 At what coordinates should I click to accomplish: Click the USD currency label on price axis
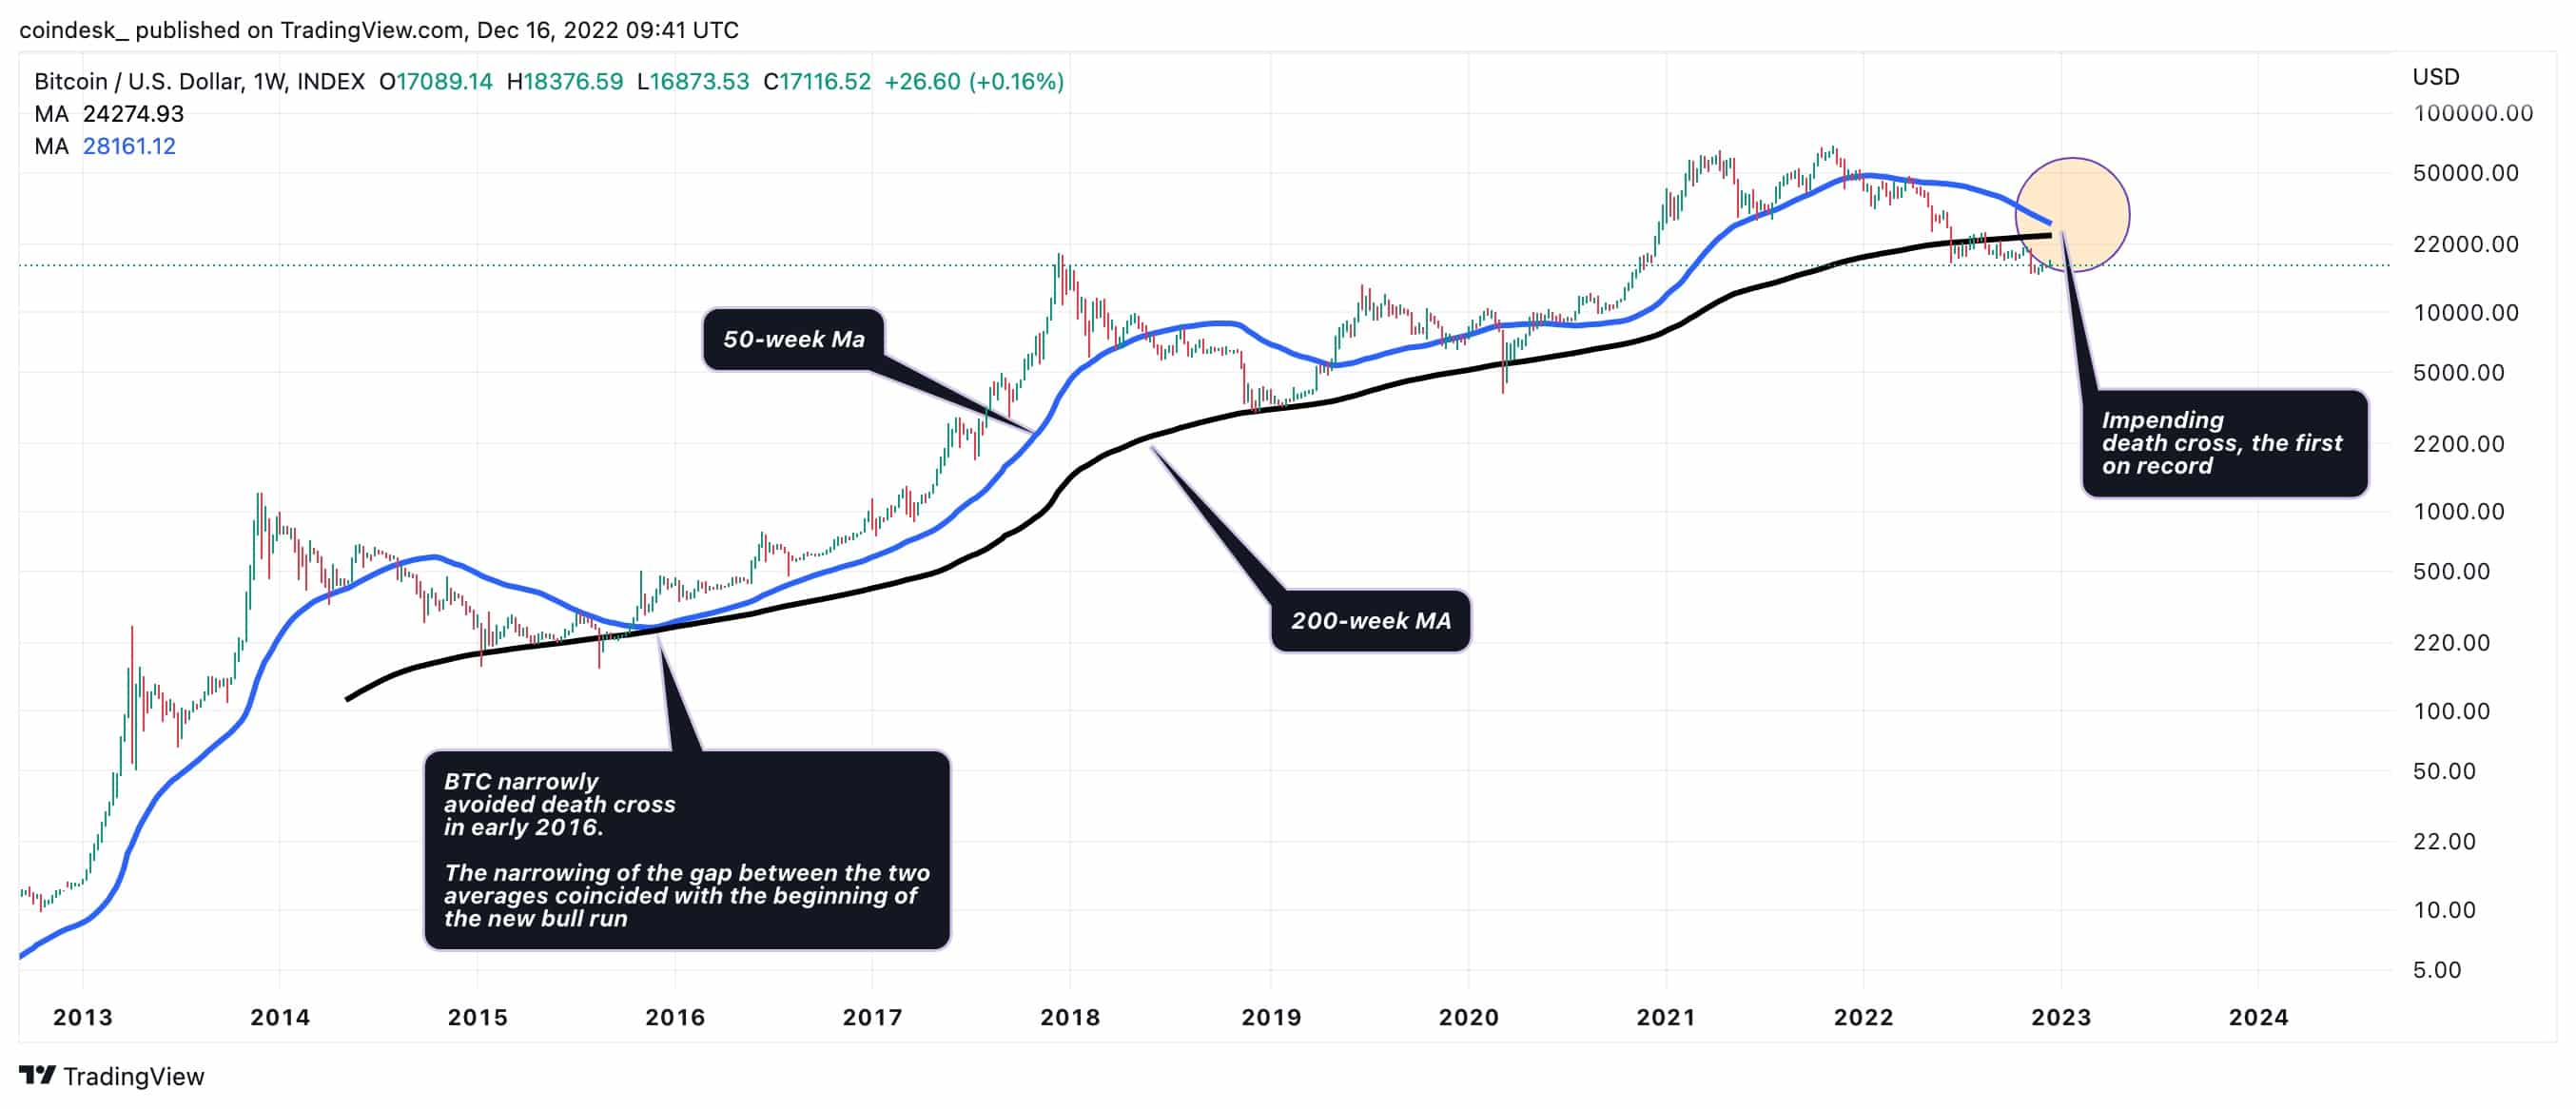2436,77
